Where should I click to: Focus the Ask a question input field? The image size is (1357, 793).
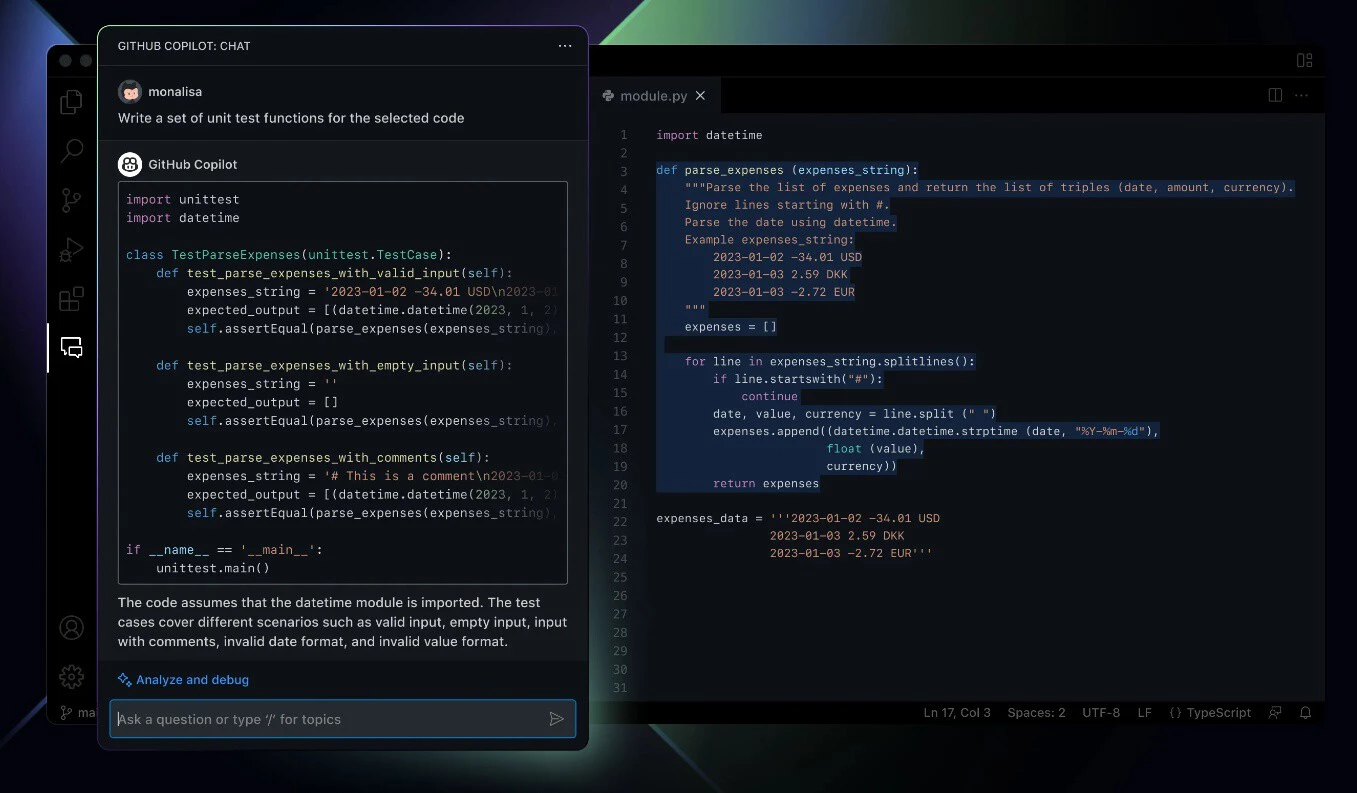342,719
